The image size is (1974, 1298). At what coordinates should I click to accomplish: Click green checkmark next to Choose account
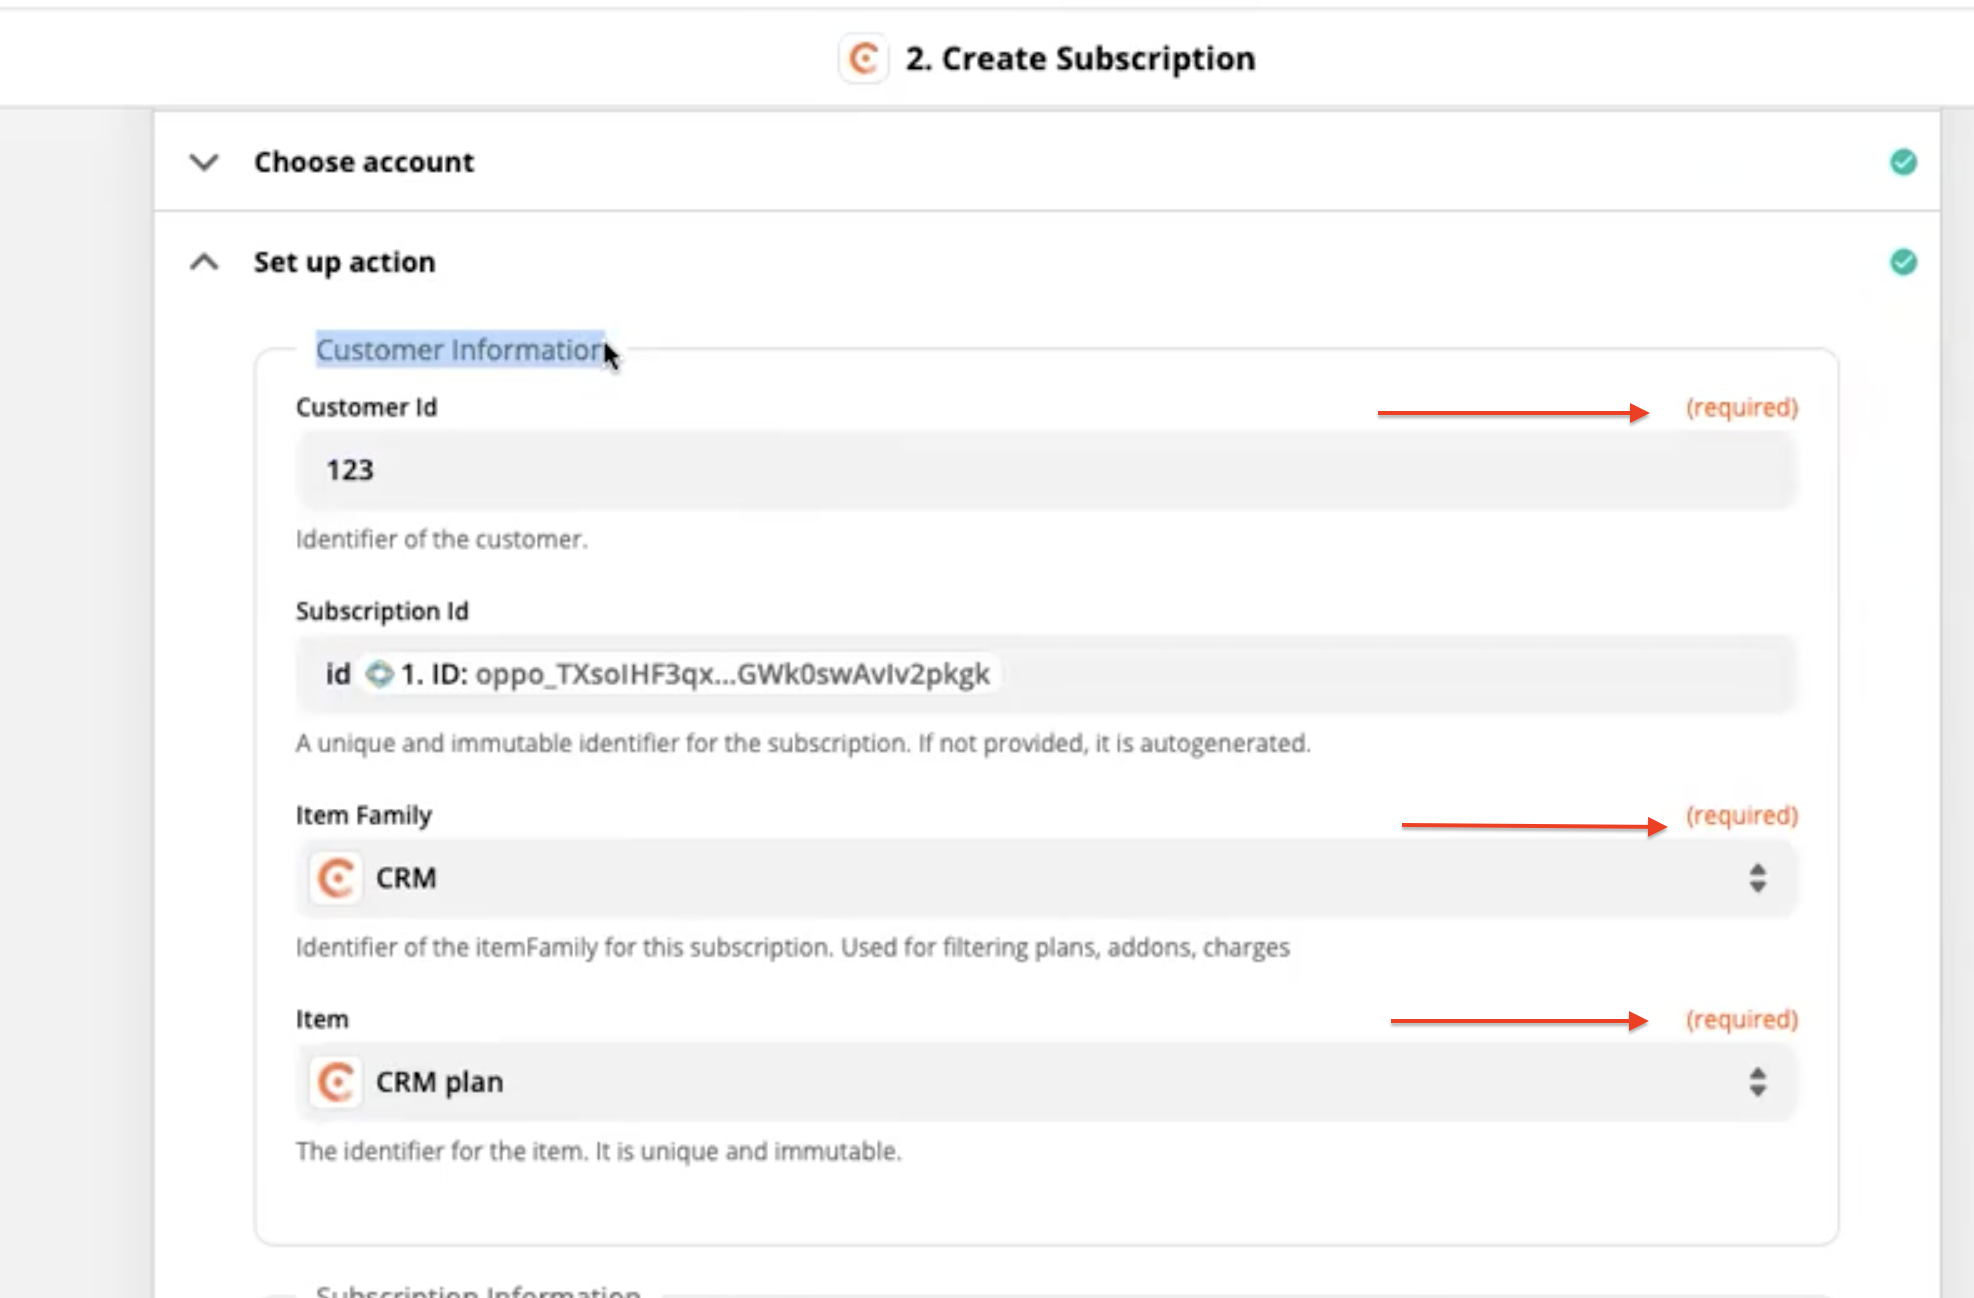coord(1903,162)
